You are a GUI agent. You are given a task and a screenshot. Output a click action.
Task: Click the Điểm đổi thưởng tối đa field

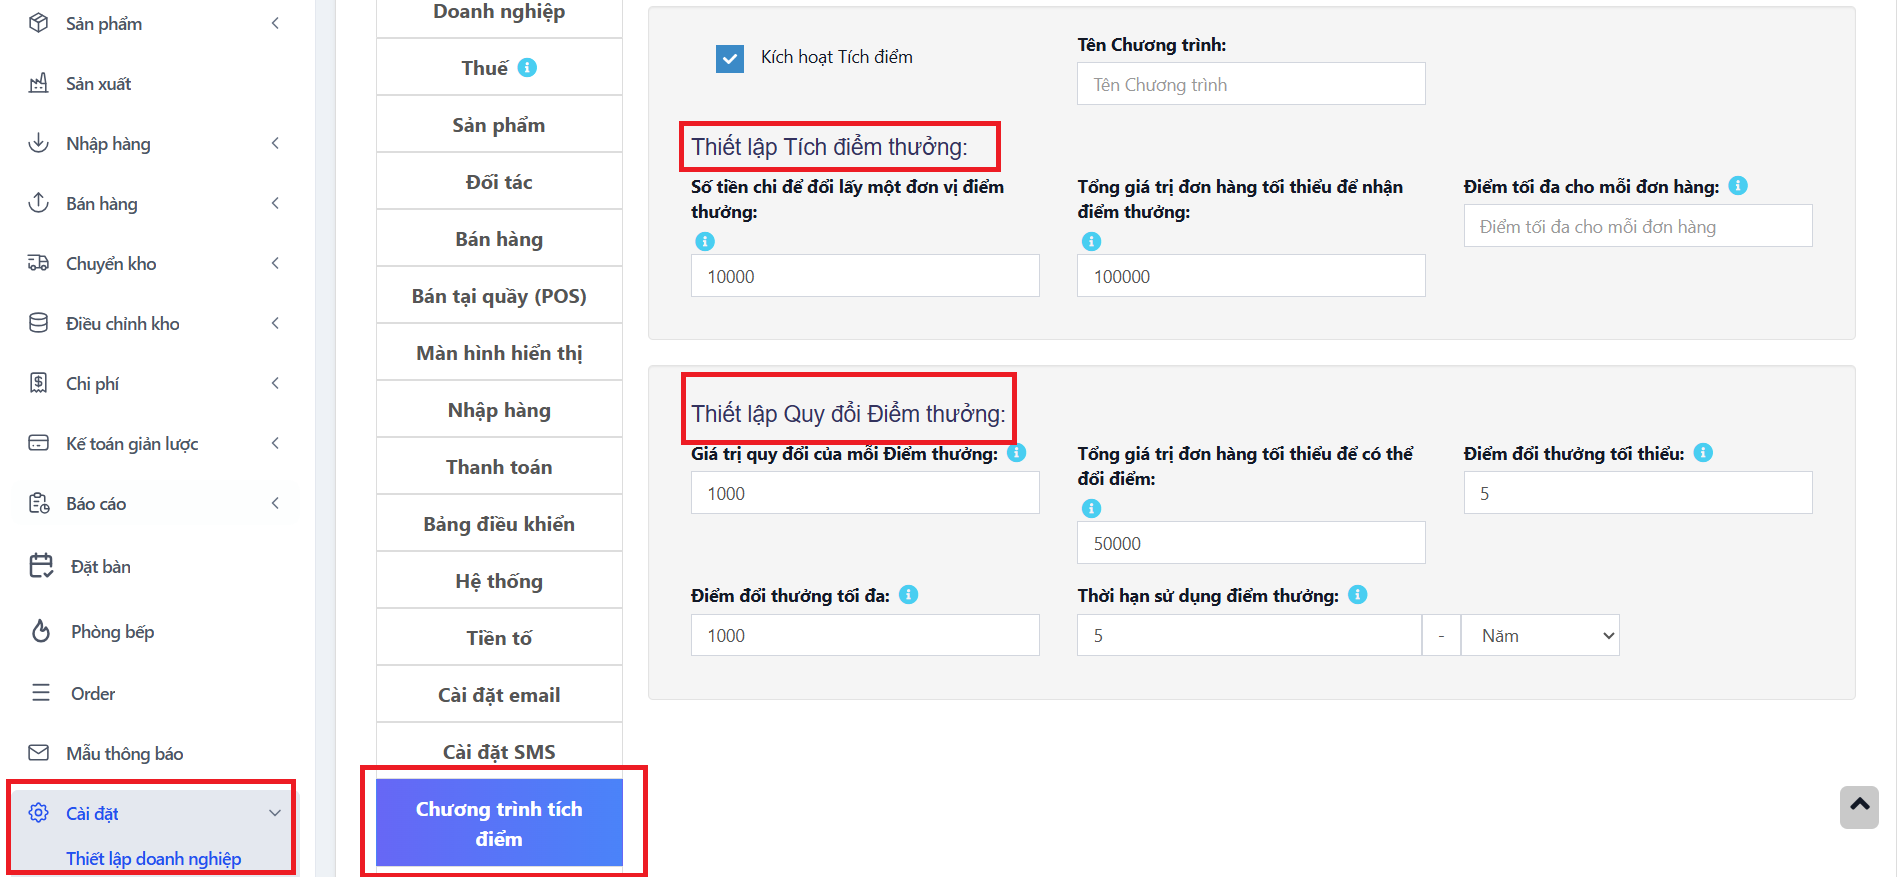tap(865, 635)
